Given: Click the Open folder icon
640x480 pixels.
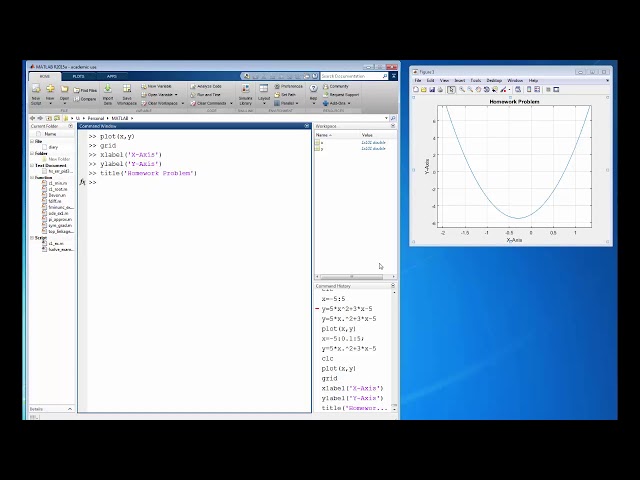Looking at the screenshot, I should (64, 89).
